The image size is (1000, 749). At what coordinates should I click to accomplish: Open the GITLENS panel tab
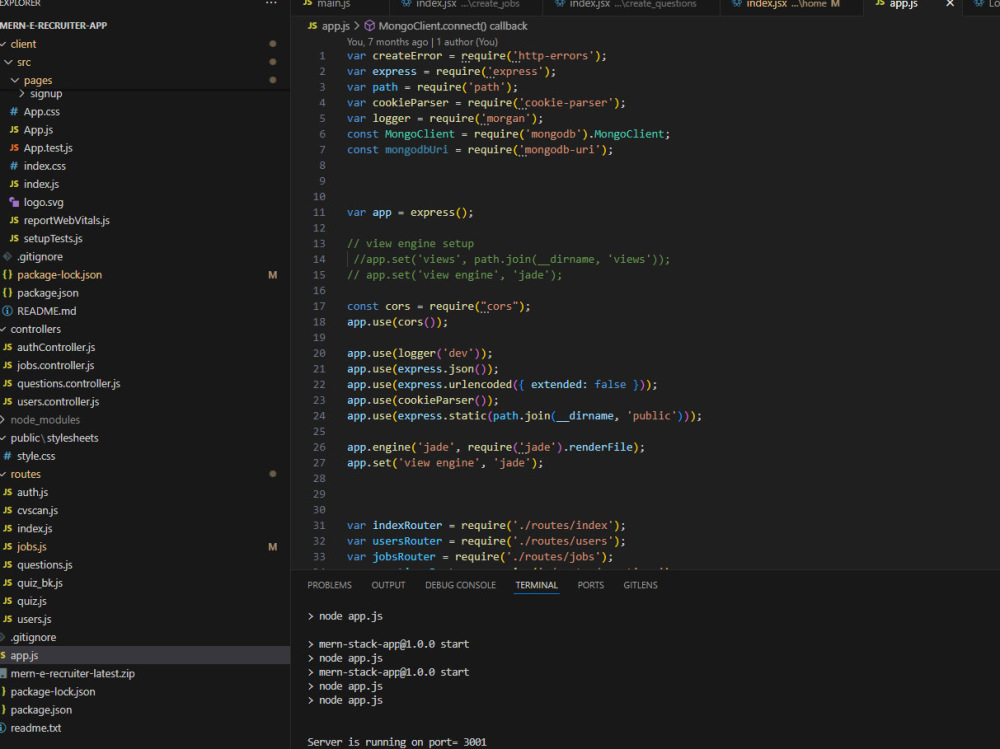point(640,585)
